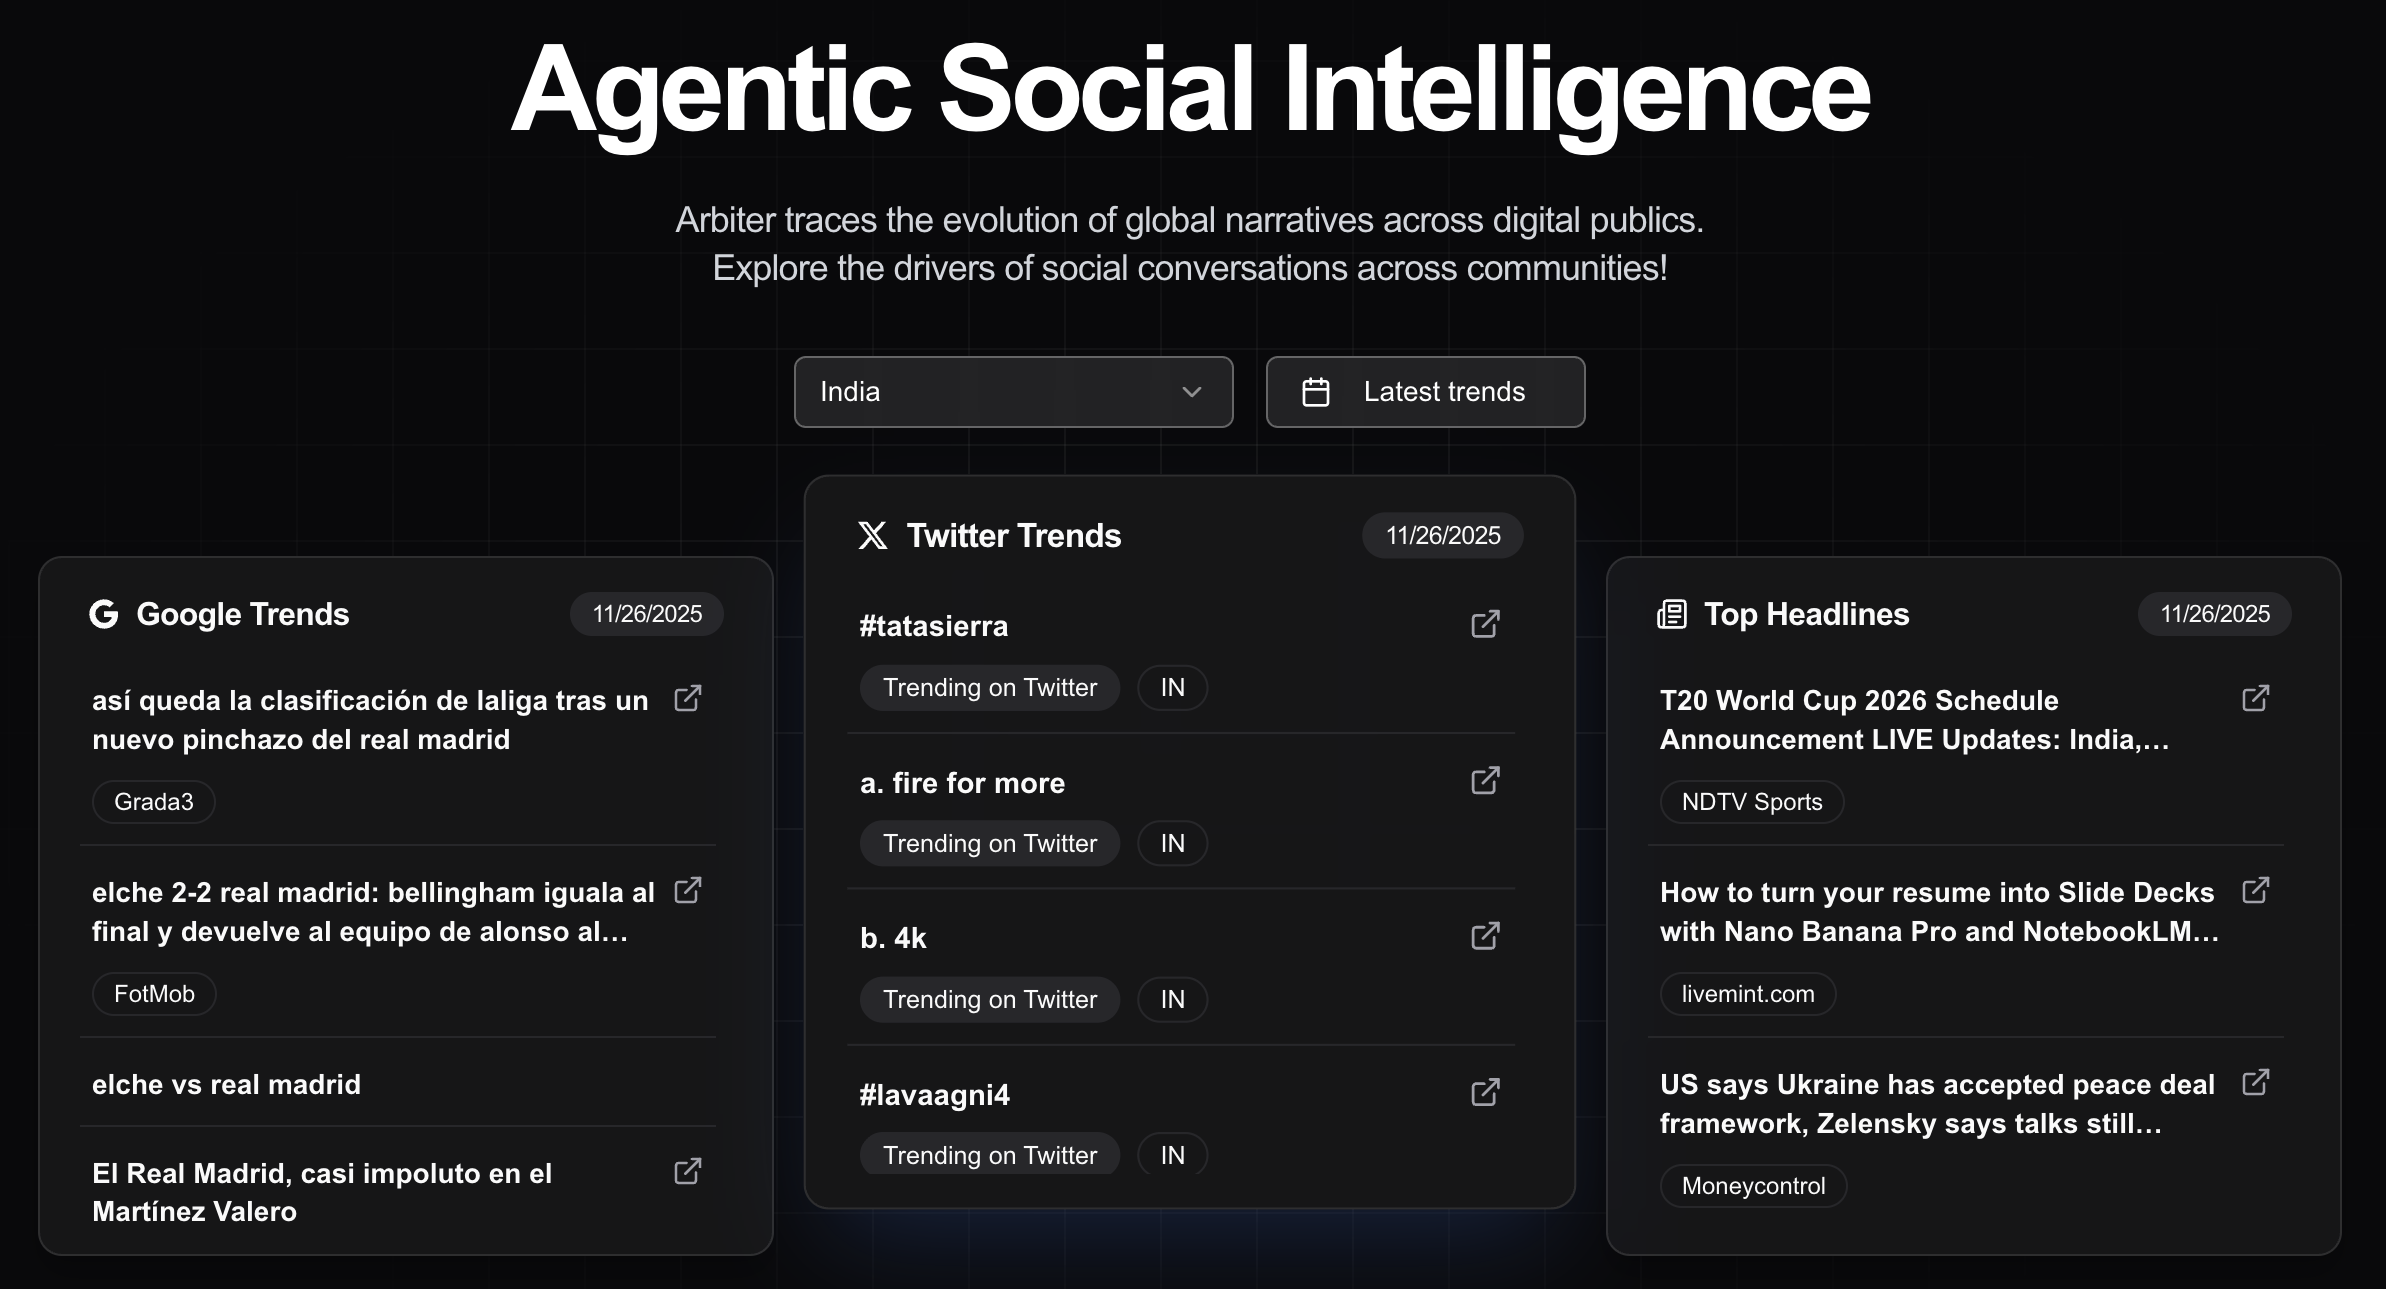Click the NDTV Sports source tag
Screen dimensions: 2386x1289
1751,802
